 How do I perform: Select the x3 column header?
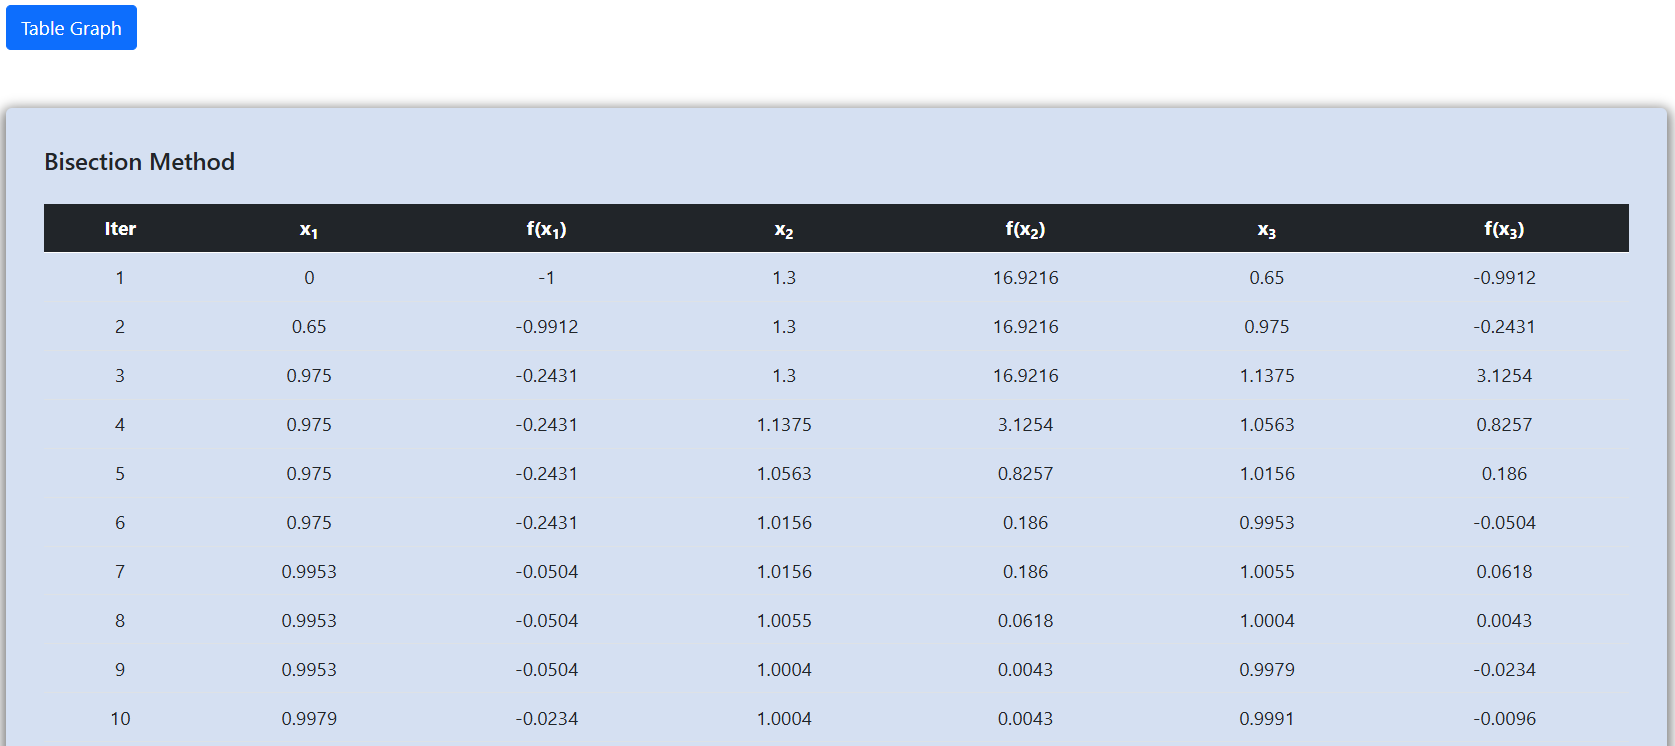pos(1266,230)
